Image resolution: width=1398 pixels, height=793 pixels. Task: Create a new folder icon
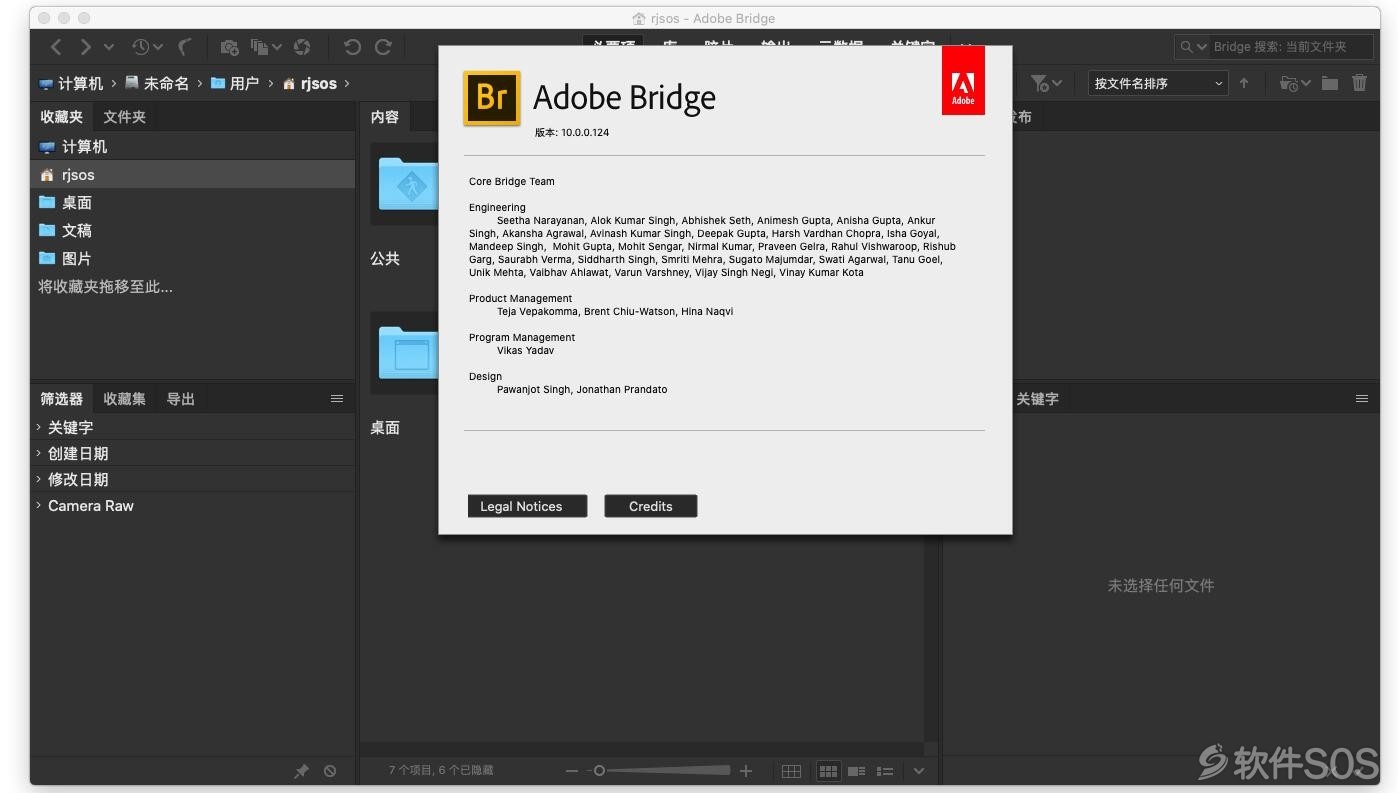(1329, 83)
